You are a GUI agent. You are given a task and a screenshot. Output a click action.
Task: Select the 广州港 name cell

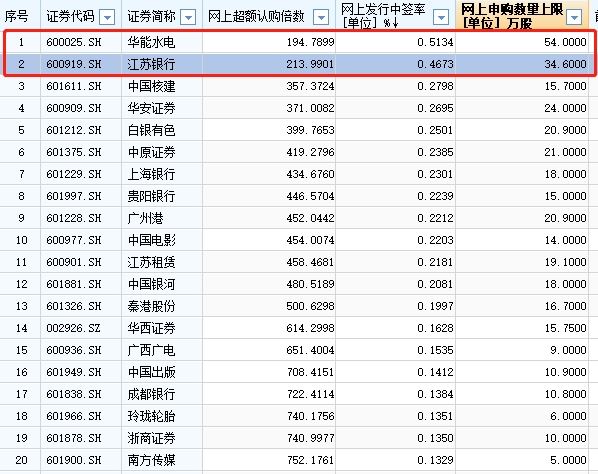146,218
